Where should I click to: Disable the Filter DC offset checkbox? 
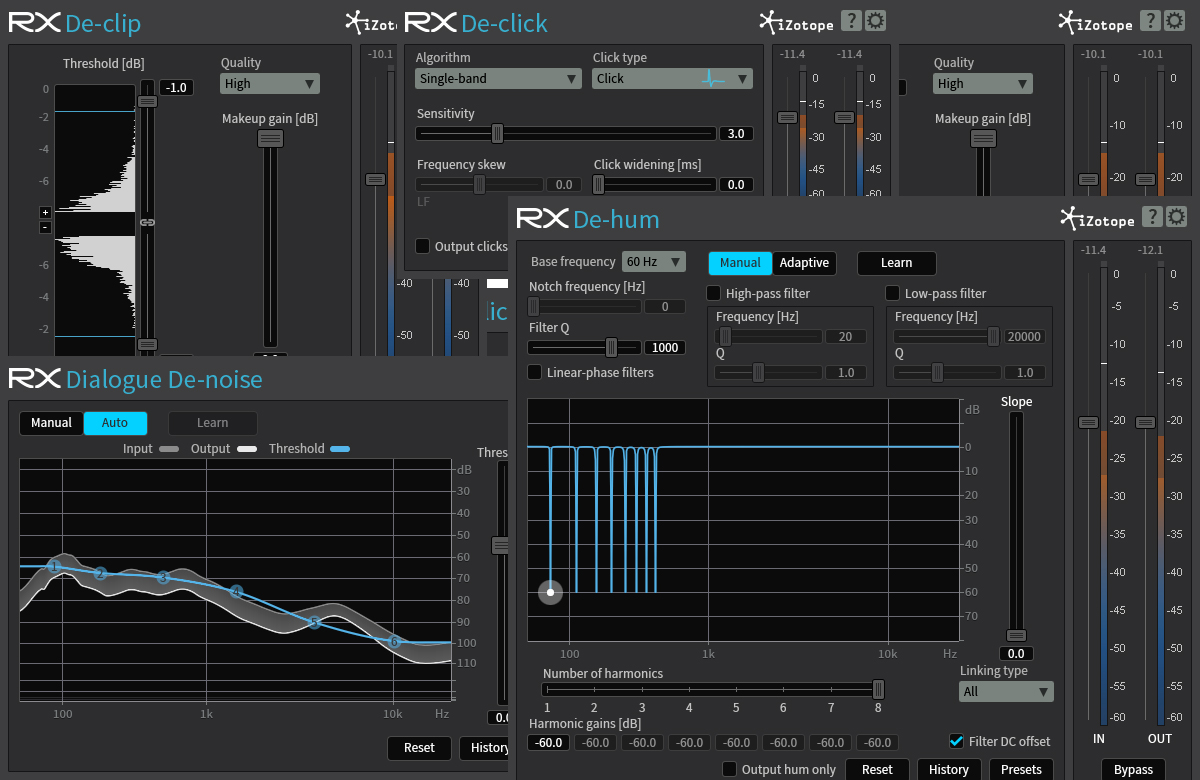click(x=956, y=741)
